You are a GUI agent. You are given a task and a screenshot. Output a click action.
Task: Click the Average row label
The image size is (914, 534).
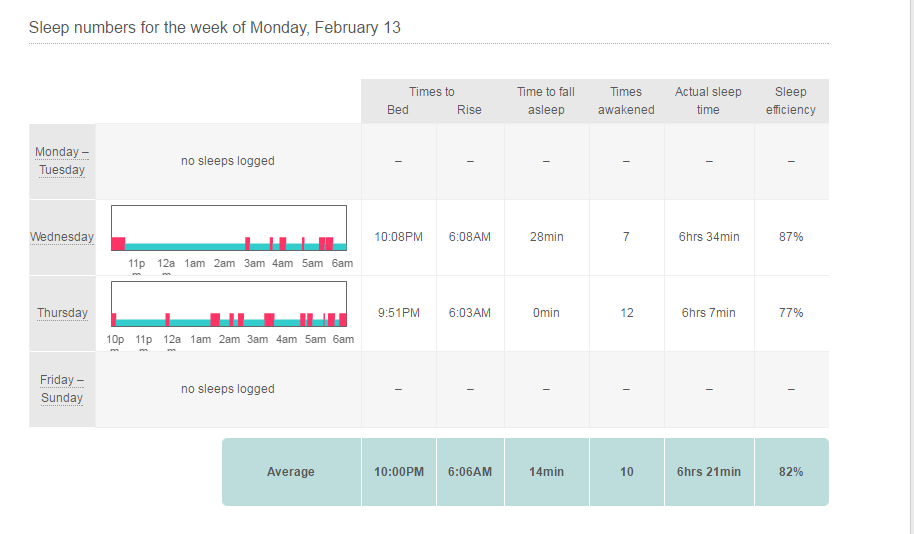(x=290, y=472)
